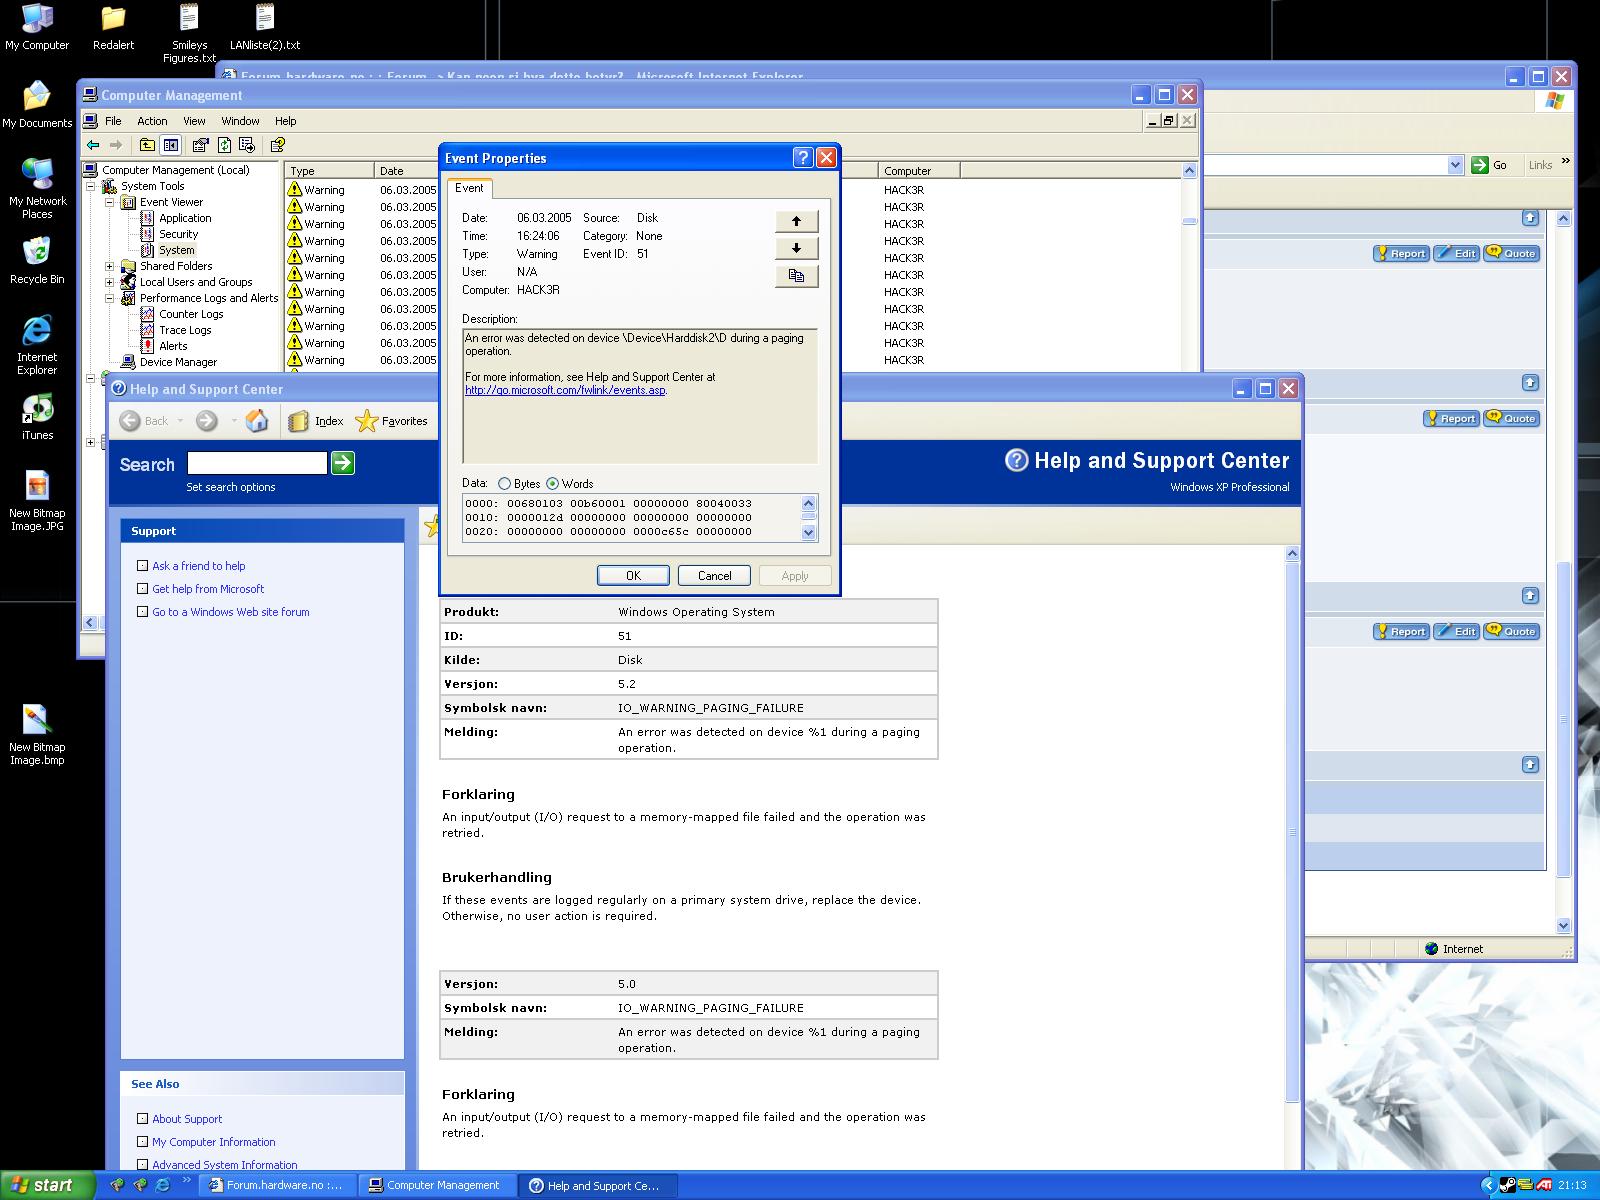Open Internet Explorer desktop icon
The image size is (1600, 1200).
pos(37,345)
